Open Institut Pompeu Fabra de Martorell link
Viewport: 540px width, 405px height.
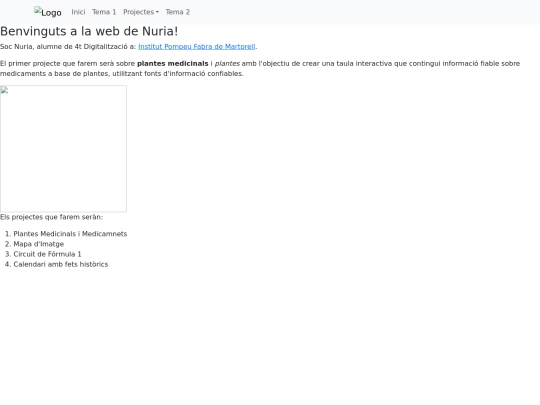pyautogui.click(x=197, y=46)
